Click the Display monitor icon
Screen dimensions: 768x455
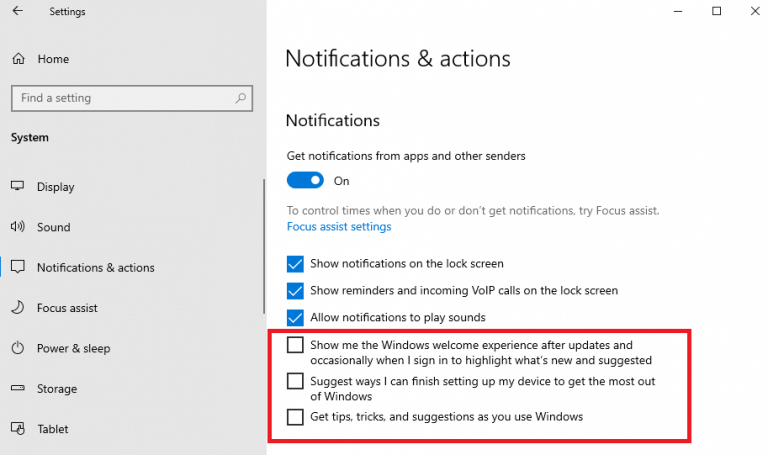18,186
